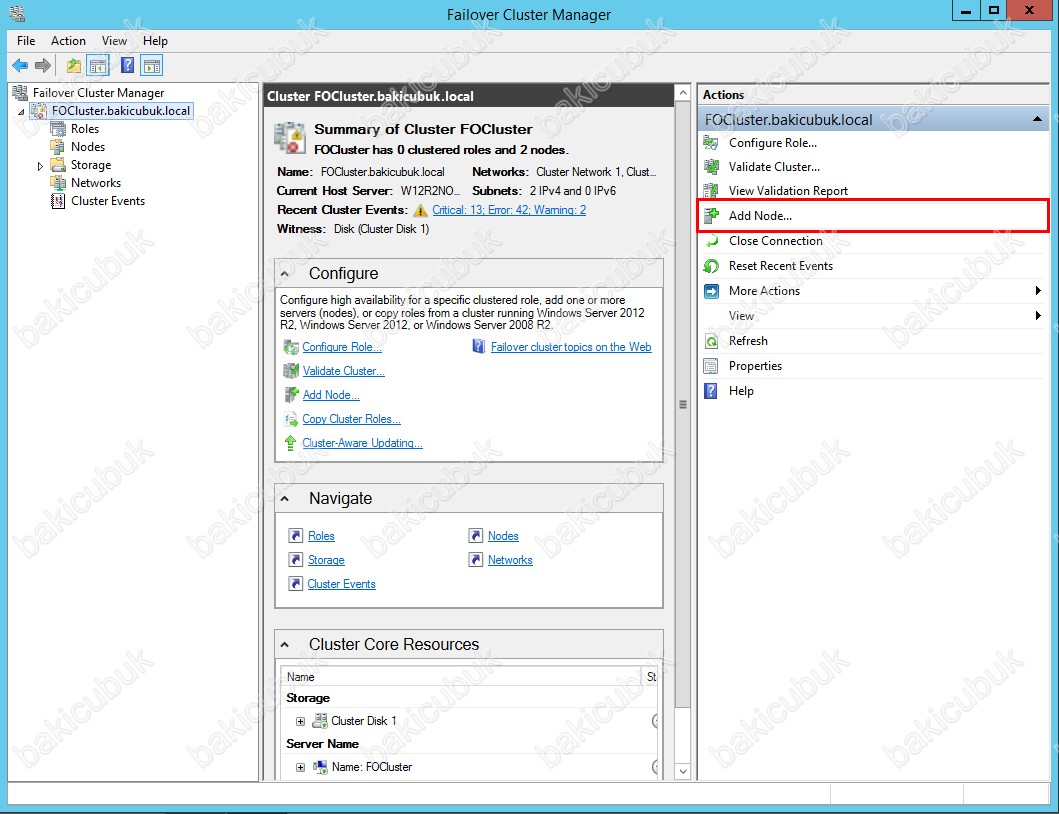The height and width of the screenshot is (814, 1059).
Task: Go to Networks via Navigate link
Action: [x=510, y=560]
